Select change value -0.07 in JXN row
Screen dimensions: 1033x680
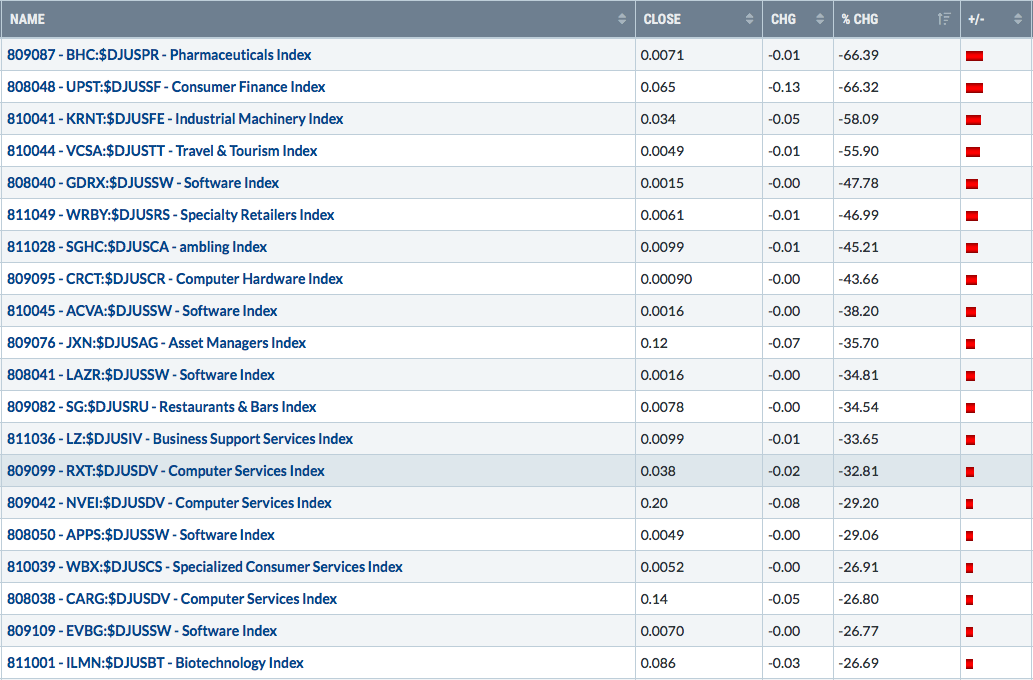pos(784,343)
